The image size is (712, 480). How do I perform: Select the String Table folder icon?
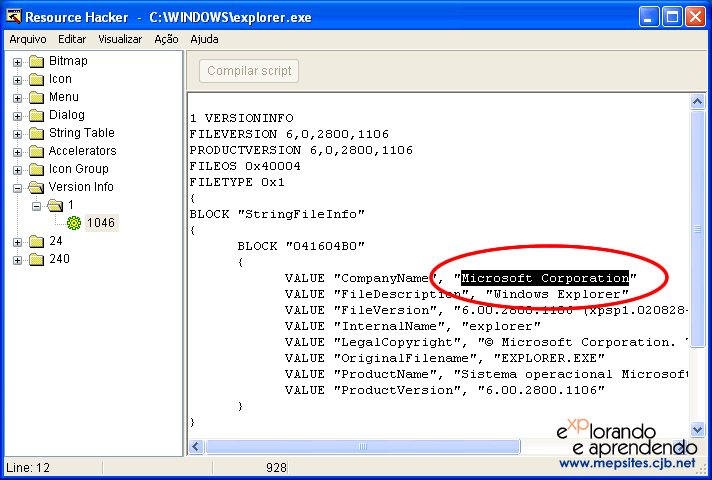(x=36, y=134)
